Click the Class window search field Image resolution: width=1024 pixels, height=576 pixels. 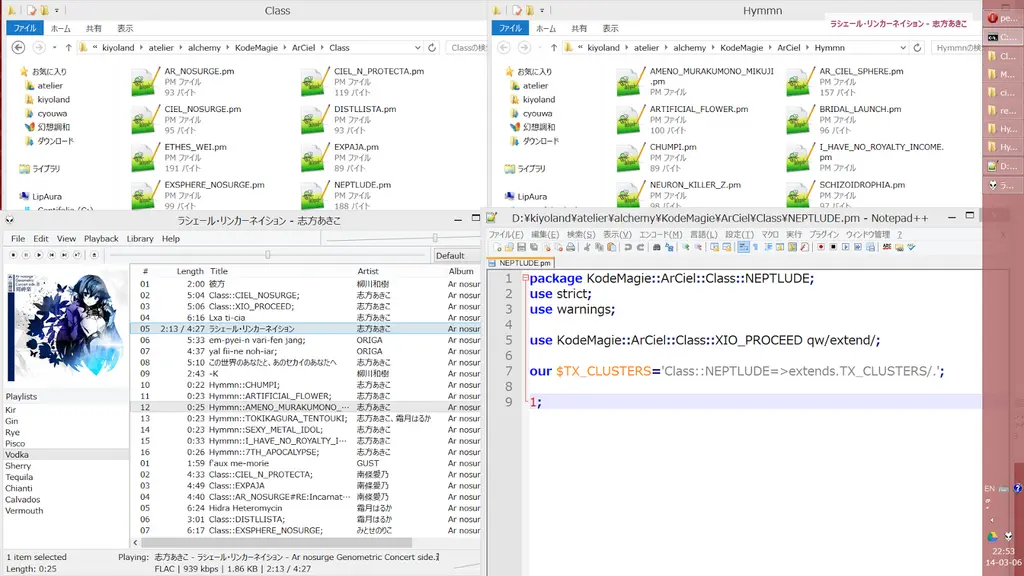point(467,48)
